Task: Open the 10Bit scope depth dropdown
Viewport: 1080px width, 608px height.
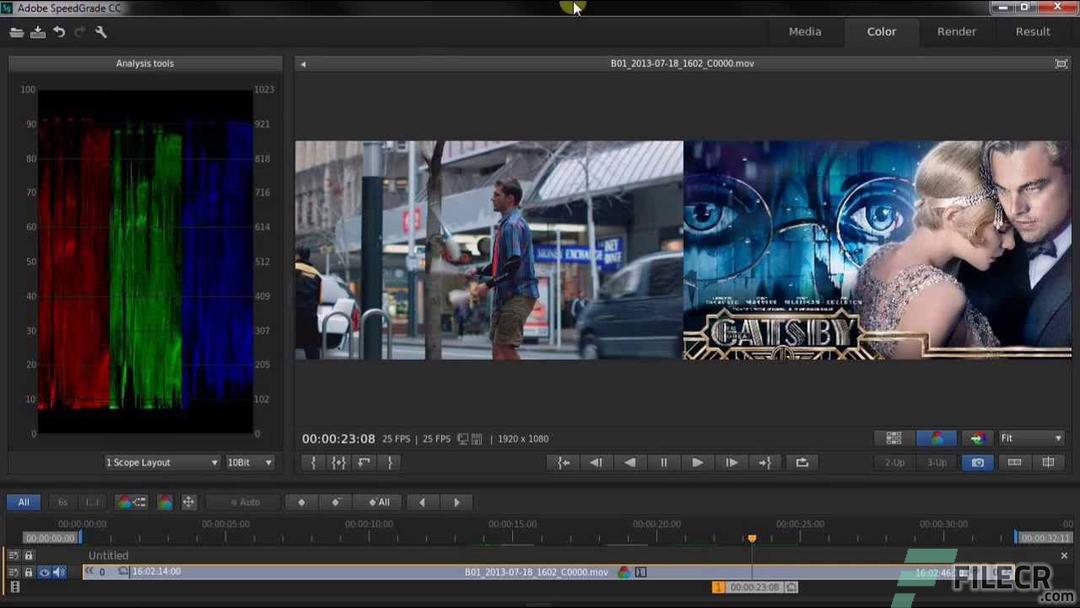Action: pos(249,462)
